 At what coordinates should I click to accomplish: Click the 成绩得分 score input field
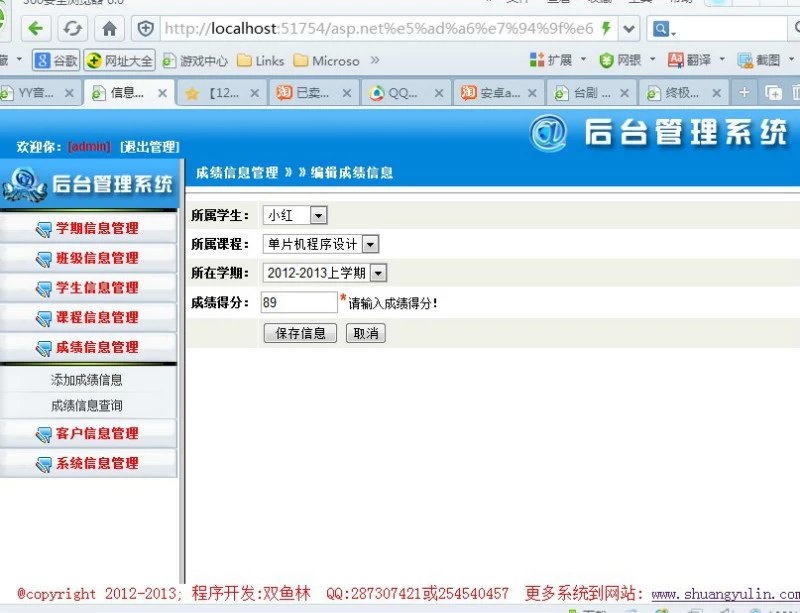pyautogui.click(x=299, y=302)
